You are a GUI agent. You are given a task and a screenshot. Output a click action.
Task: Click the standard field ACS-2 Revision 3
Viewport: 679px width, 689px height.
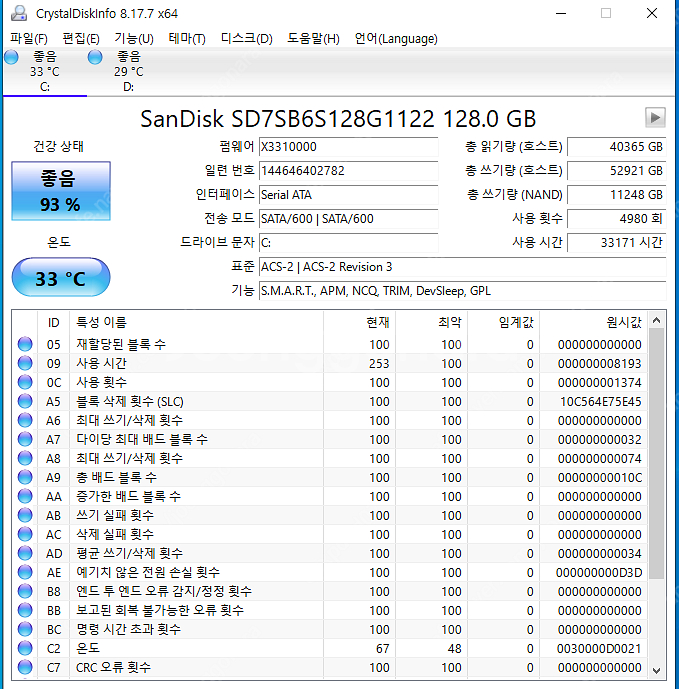click(x=462, y=267)
